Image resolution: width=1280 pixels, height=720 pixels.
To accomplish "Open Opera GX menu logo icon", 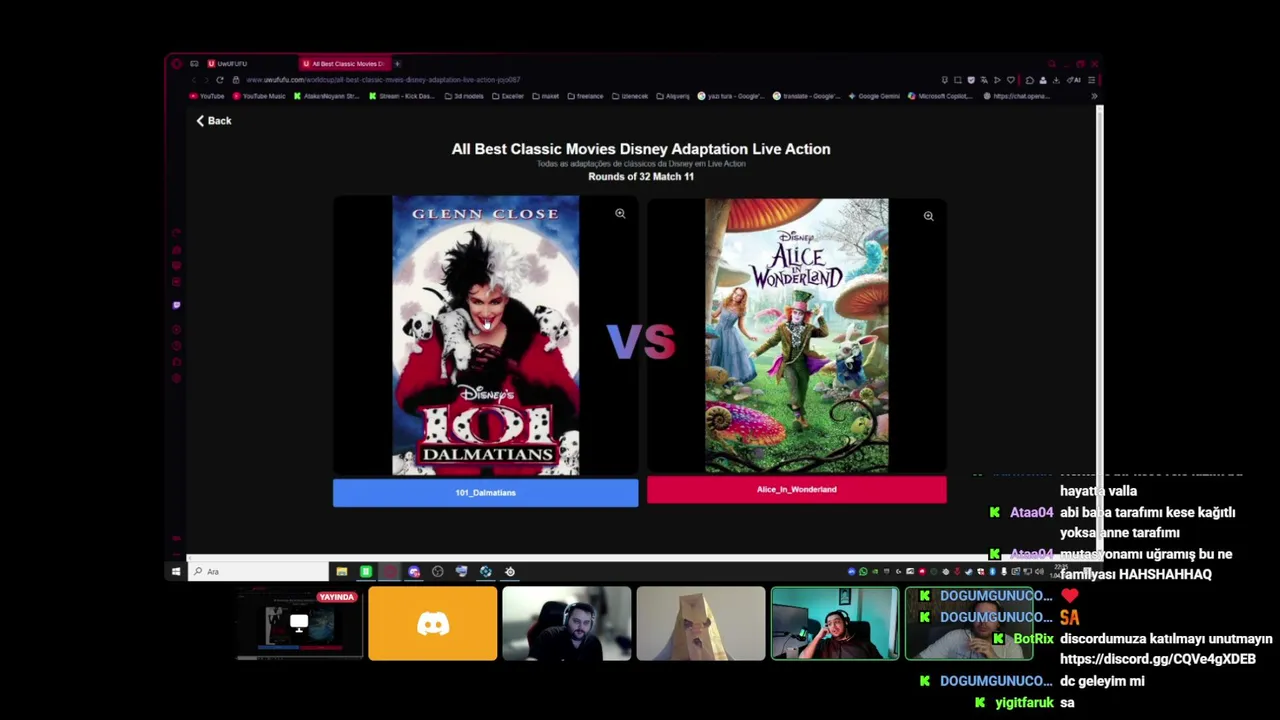I will pyautogui.click(x=177, y=64).
